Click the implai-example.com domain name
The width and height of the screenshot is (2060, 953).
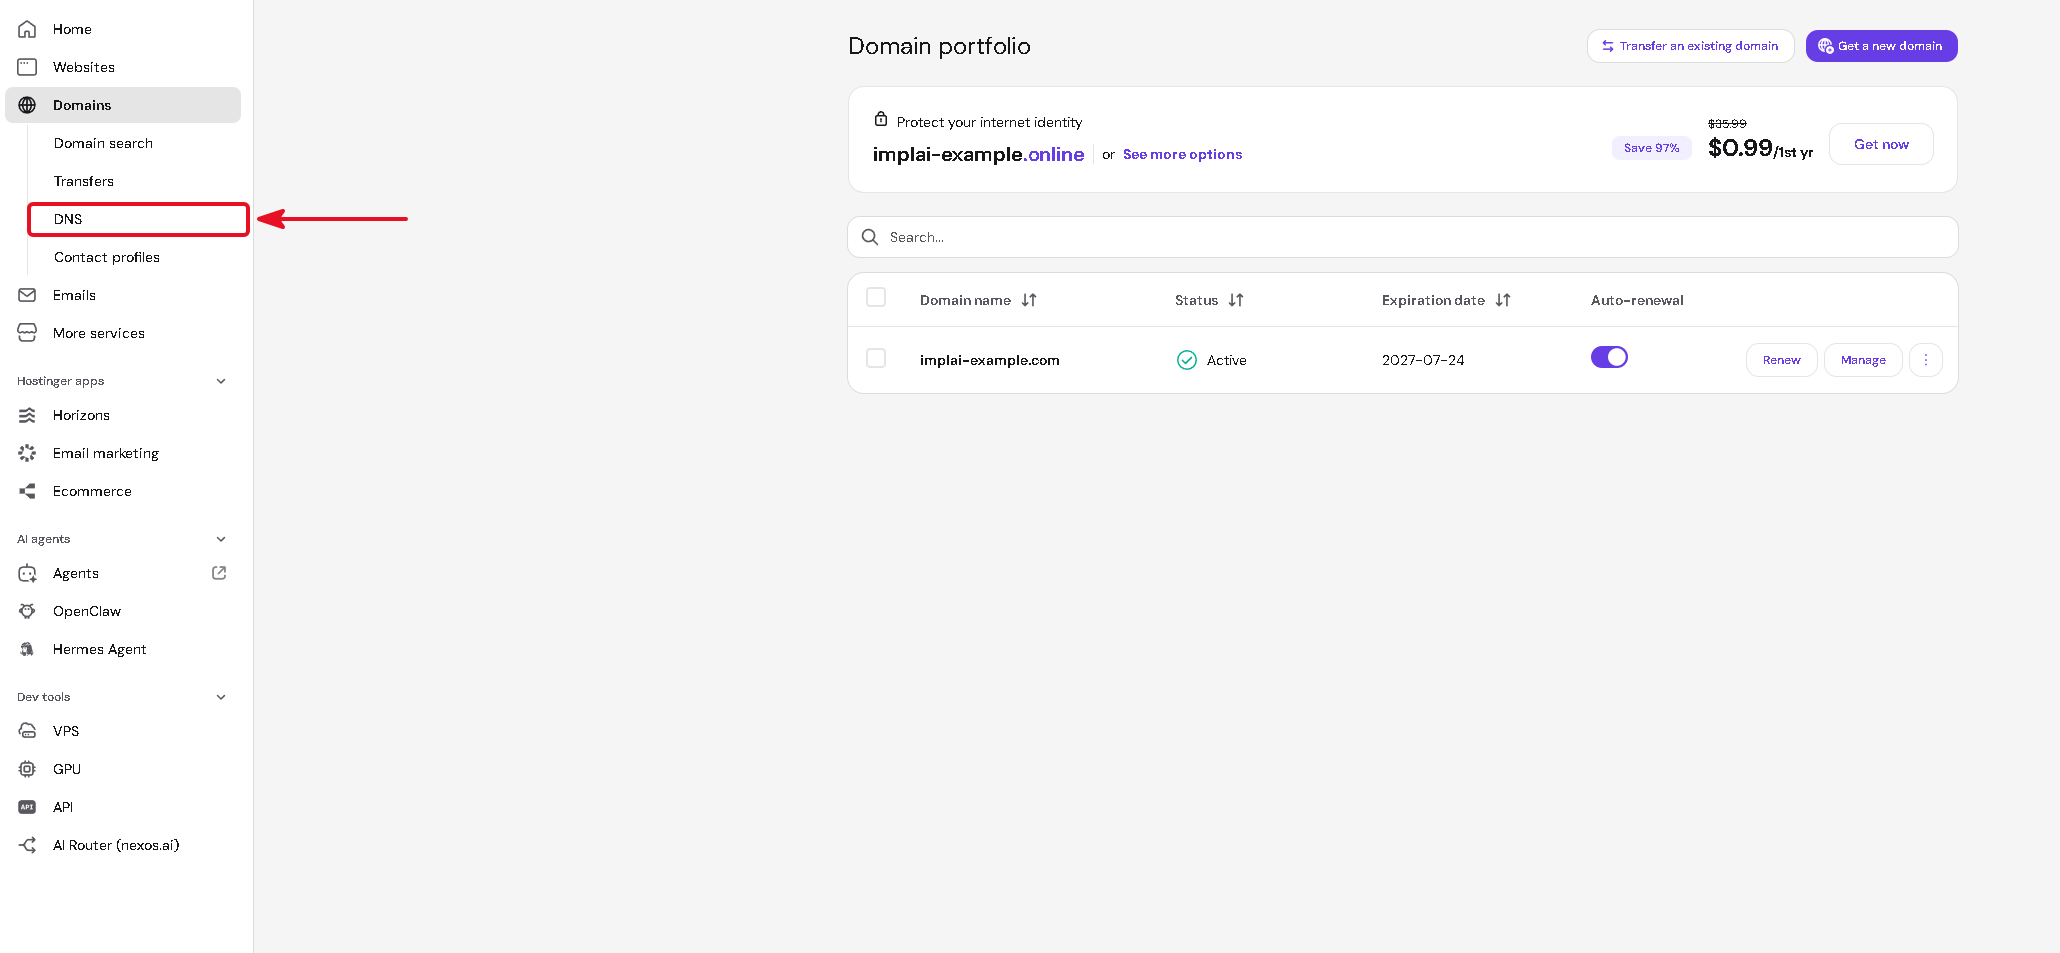click(989, 360)
